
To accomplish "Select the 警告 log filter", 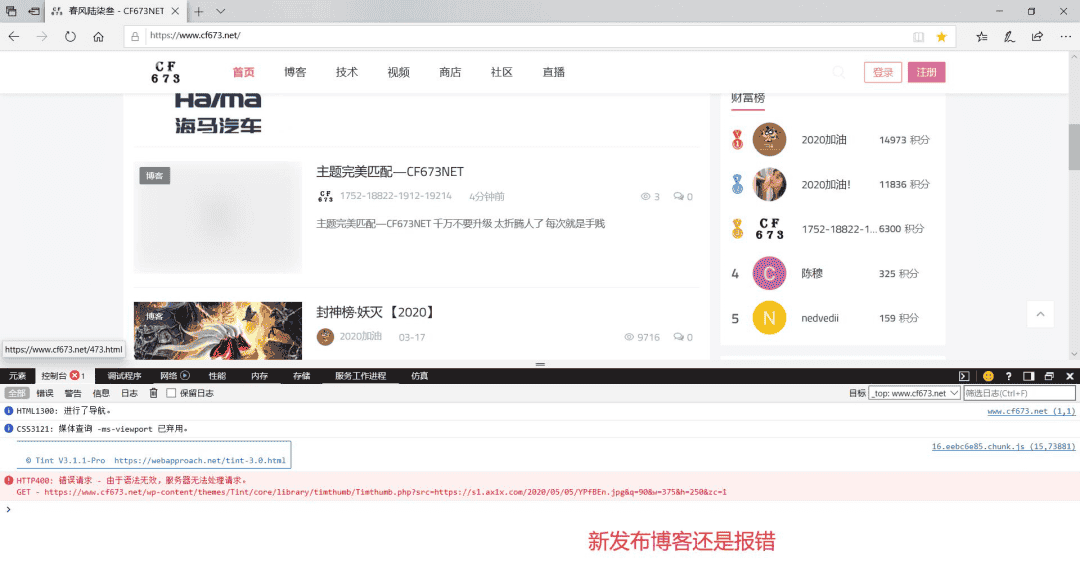I will tap(70, 393).
